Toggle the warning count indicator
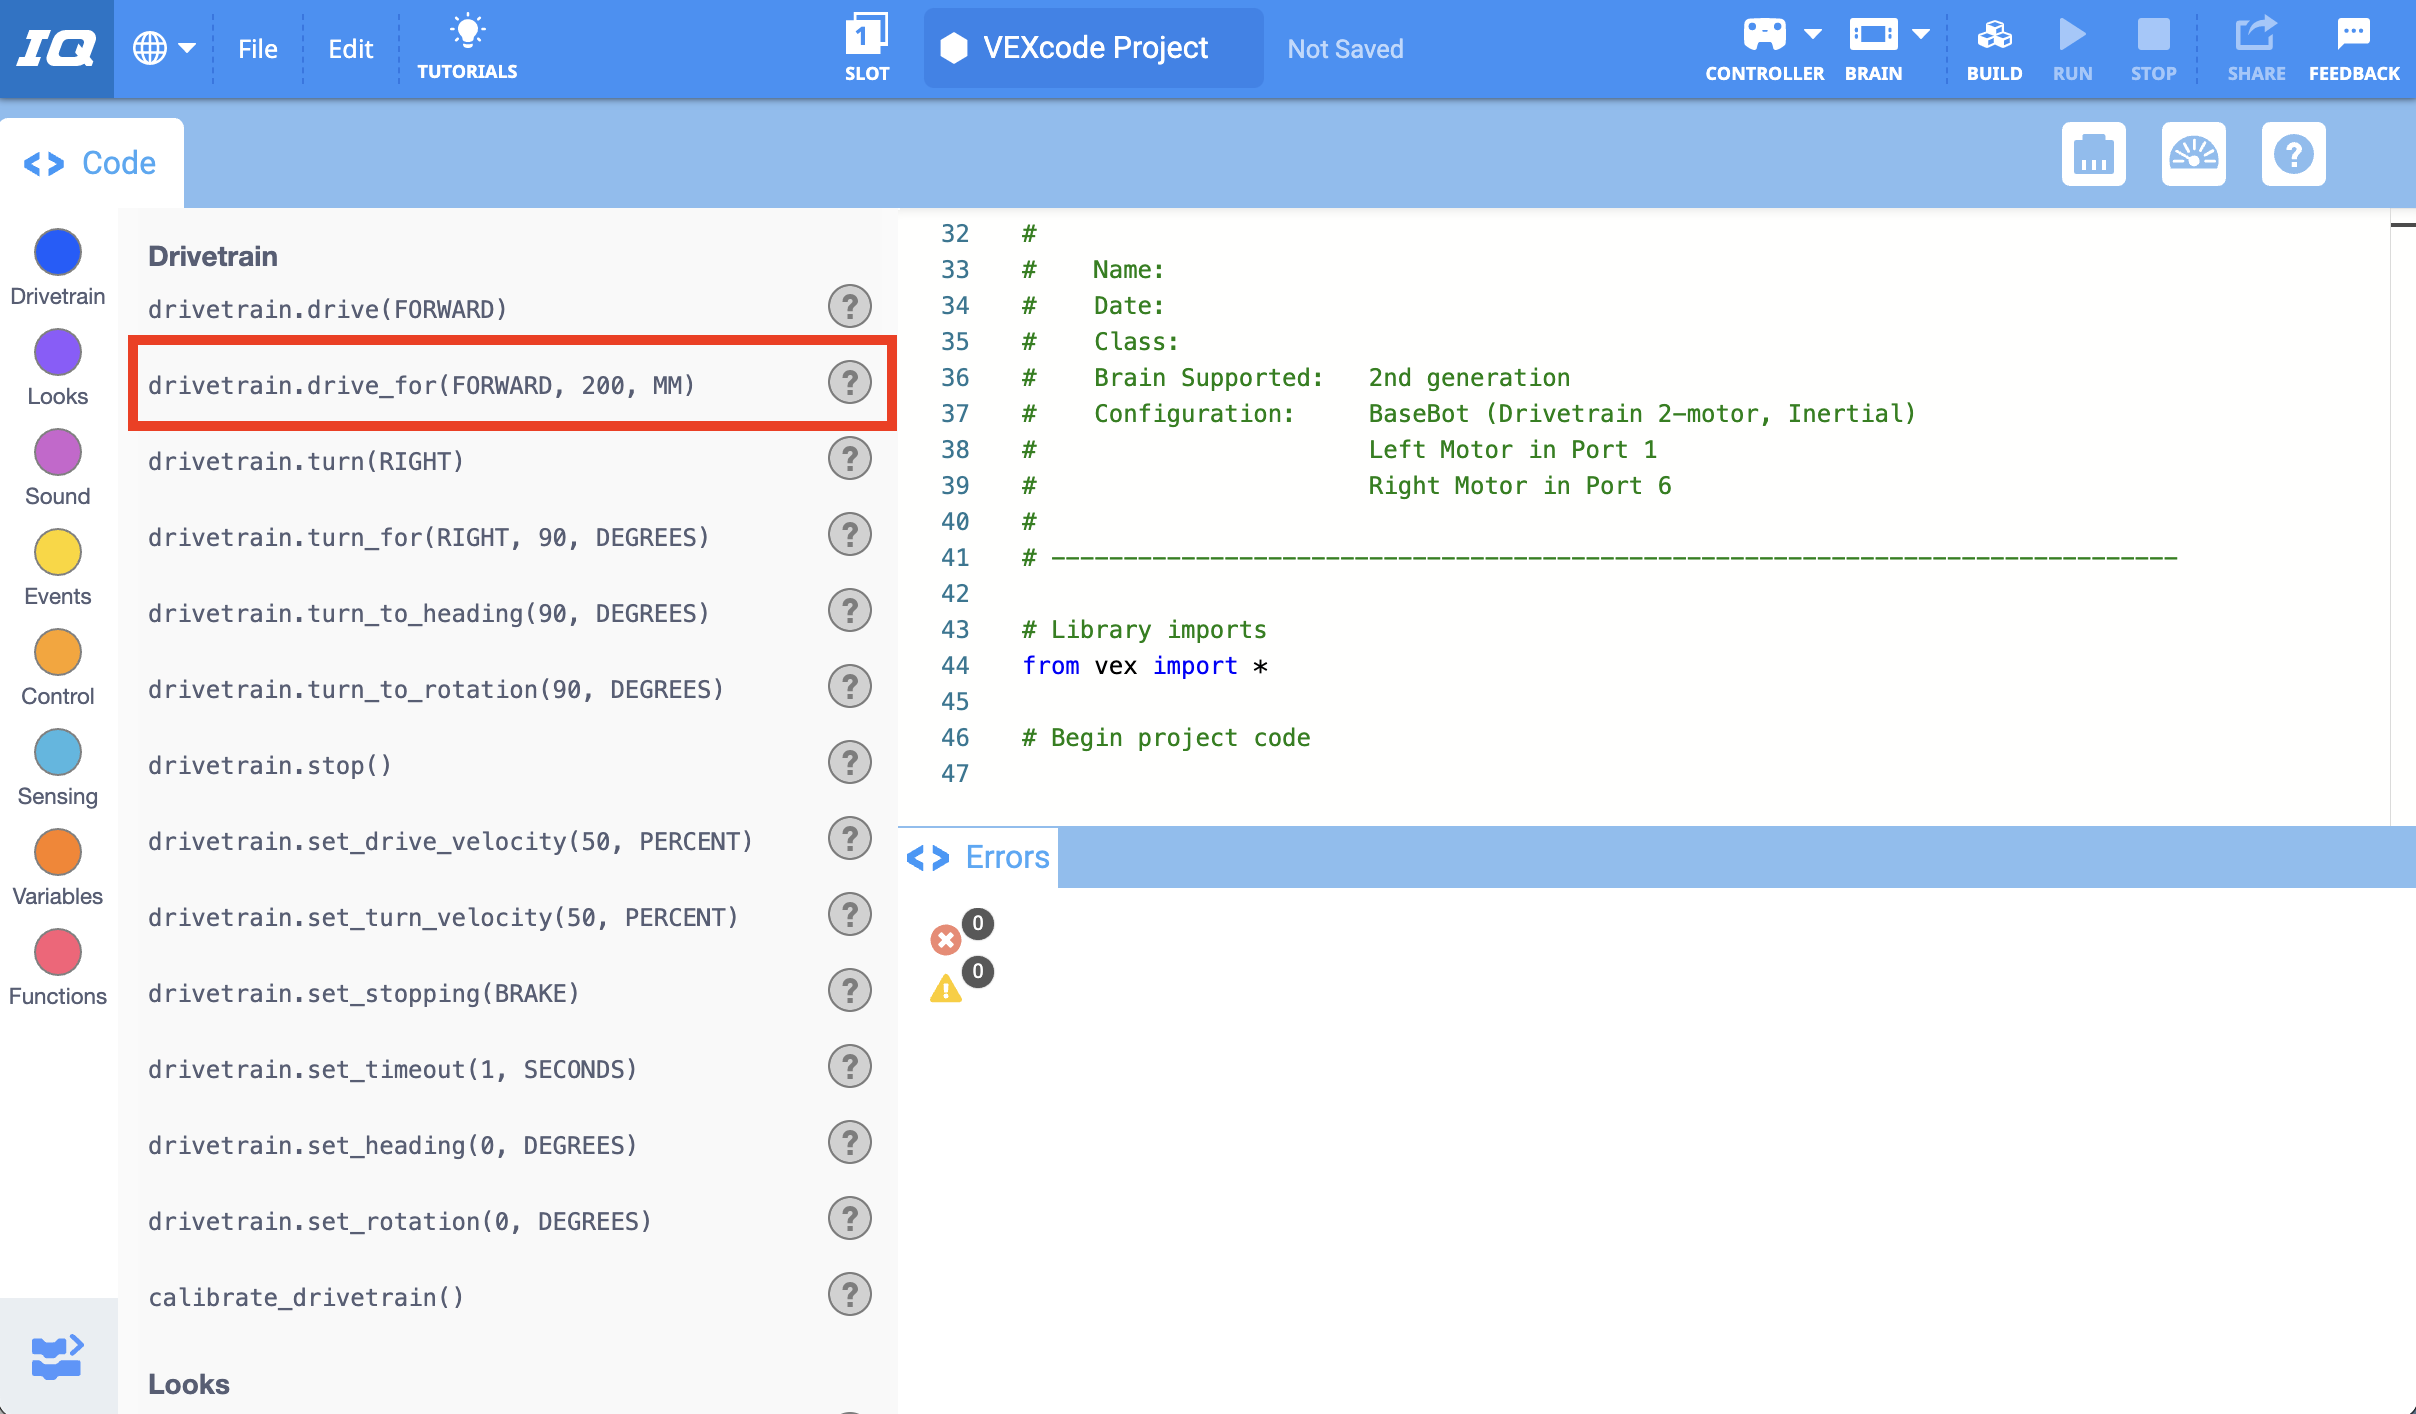The width and height of the screenshot is (2416, 1414). tap(945, 988)
